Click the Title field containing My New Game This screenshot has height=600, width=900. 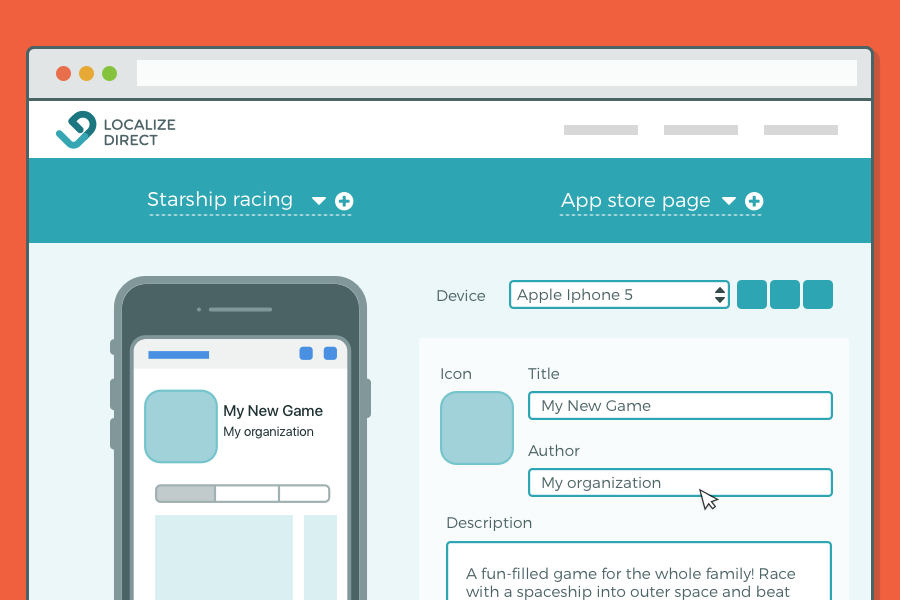pos(680,406)
